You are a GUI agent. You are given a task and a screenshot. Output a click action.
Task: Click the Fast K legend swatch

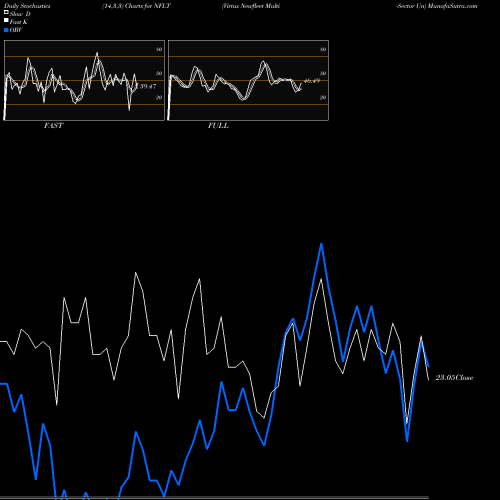pyautogui.click(x=6, y=21)
